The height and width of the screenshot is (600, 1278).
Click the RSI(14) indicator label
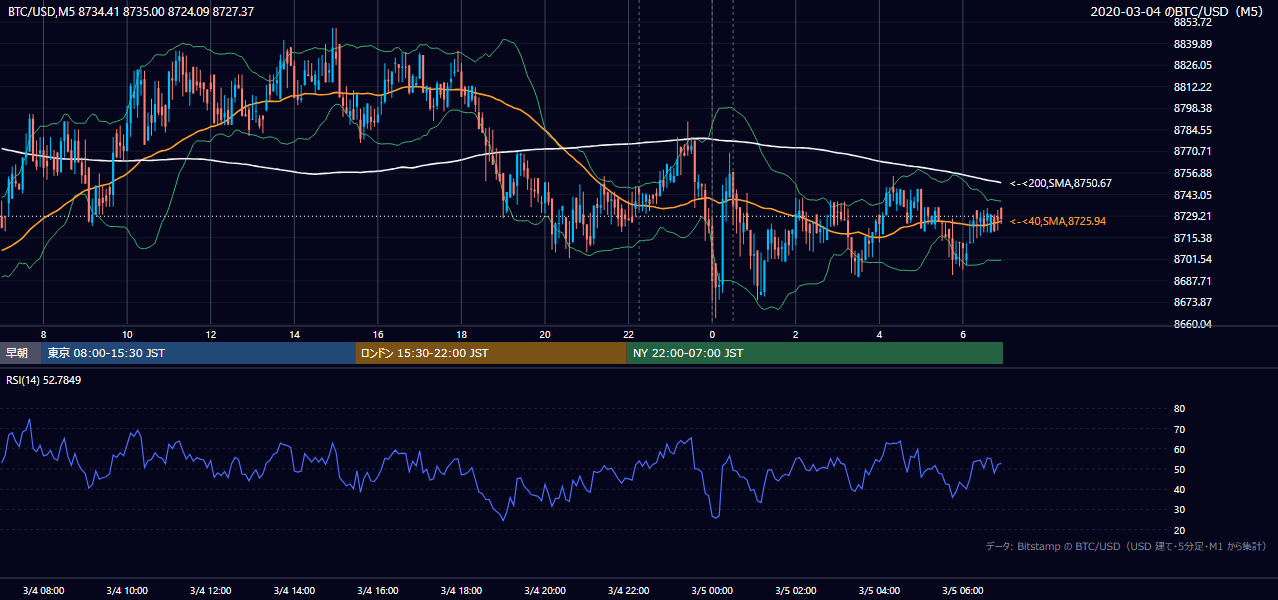tap(45, 380)
